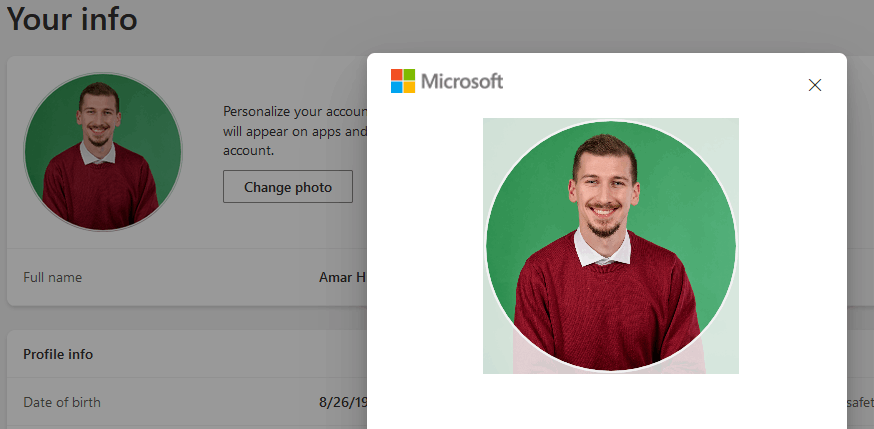Click the name value Amar H
This screenshot has height=429, width=874.
(343, 277)
